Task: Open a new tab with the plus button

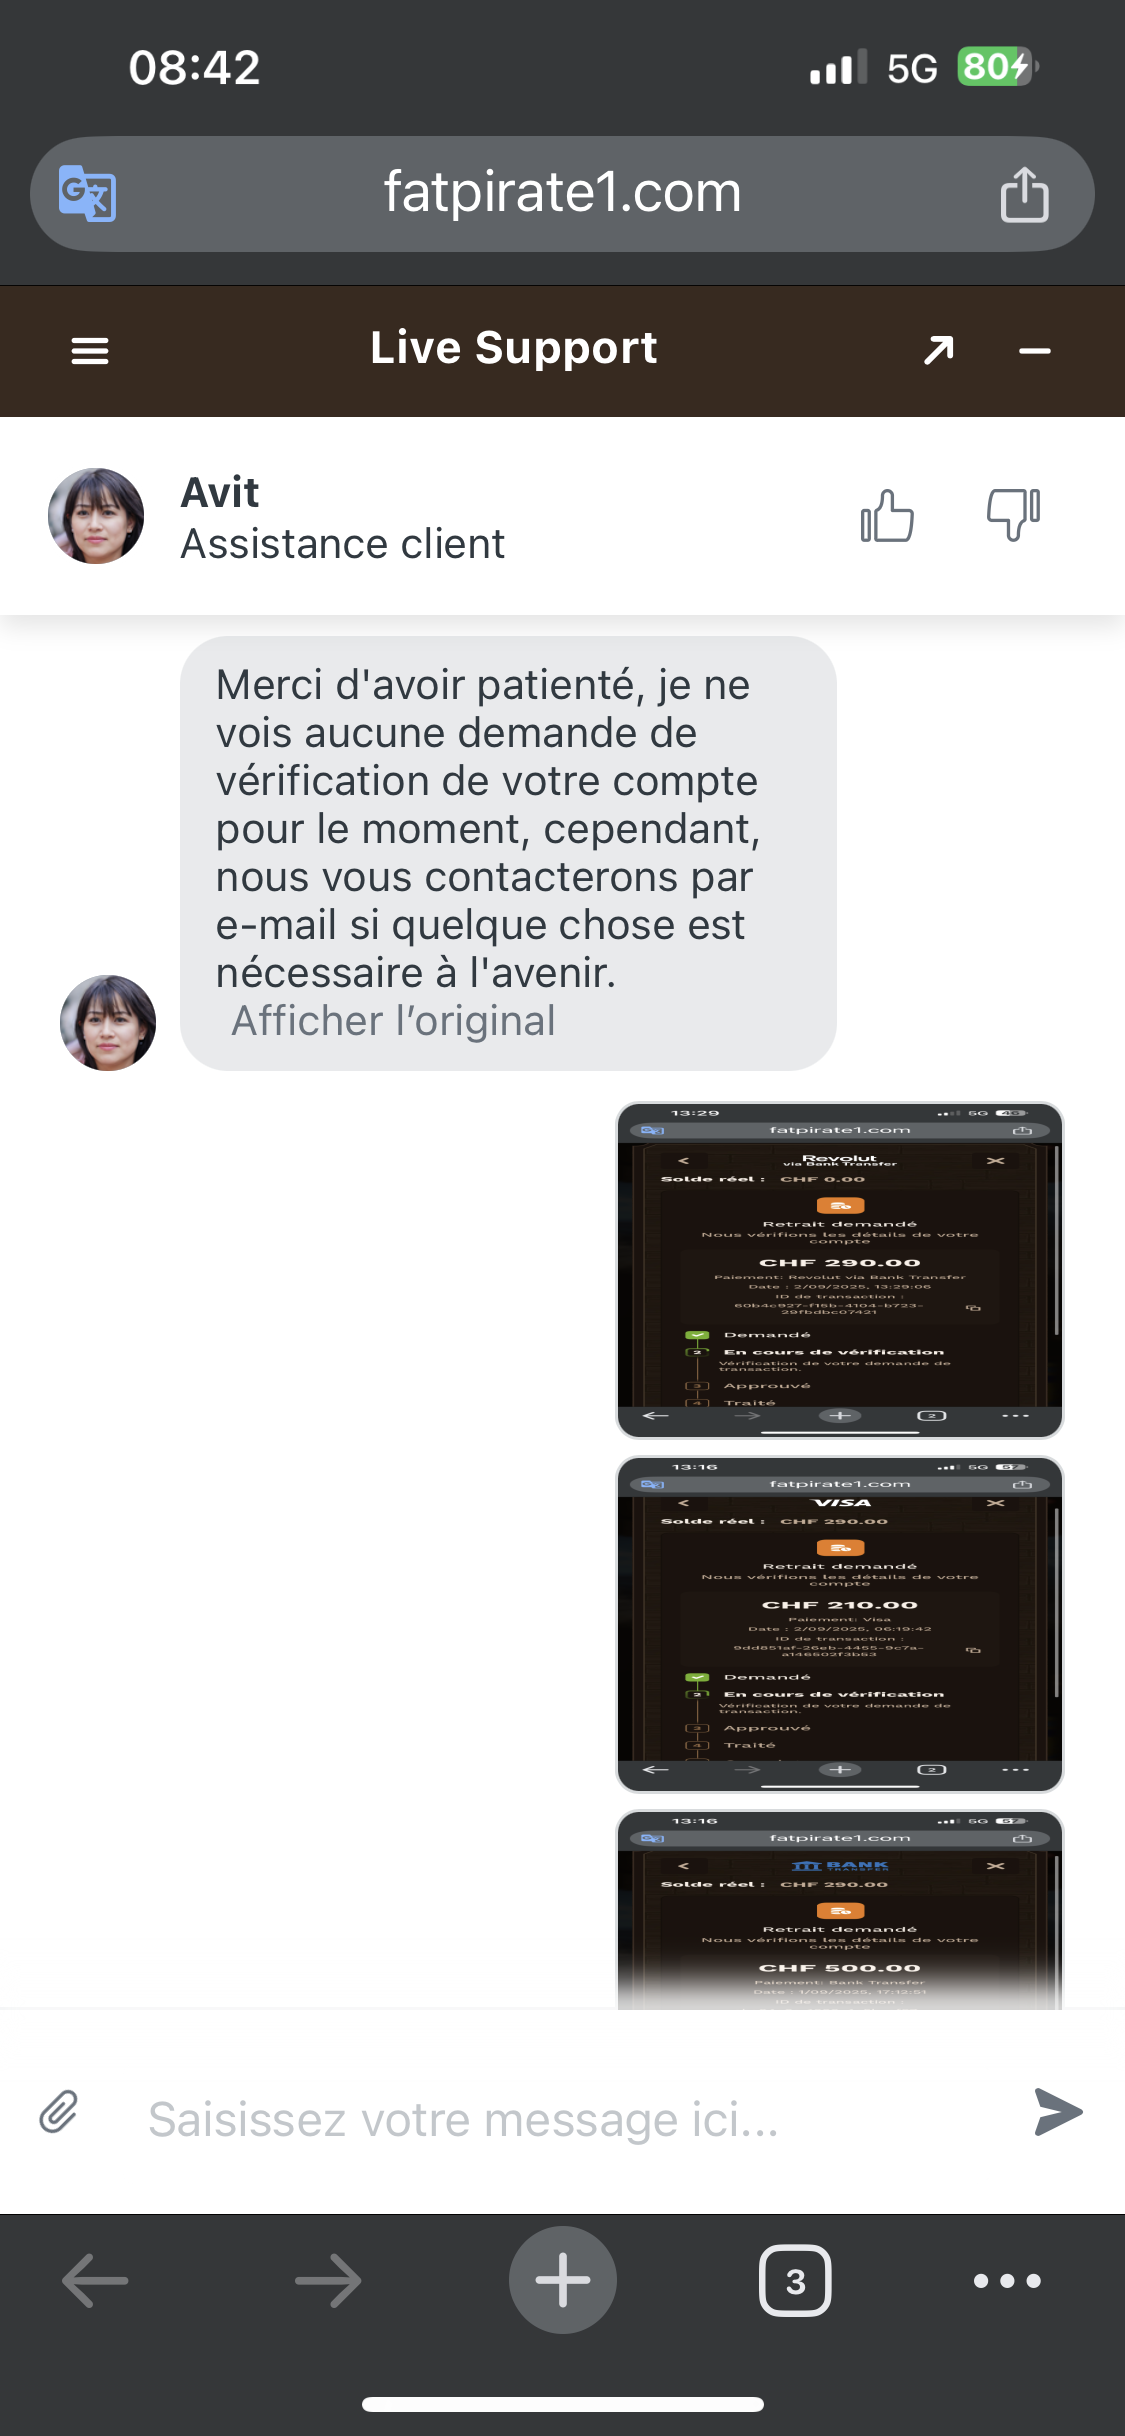Action: [563, 2280]
